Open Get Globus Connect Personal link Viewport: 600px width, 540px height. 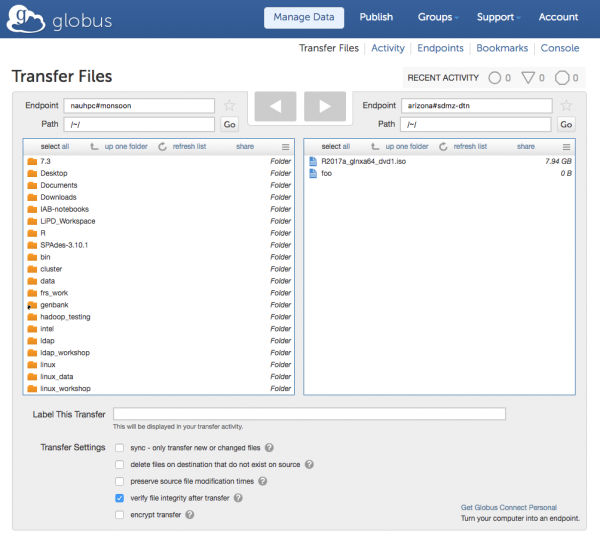click(x=508, y=507)
